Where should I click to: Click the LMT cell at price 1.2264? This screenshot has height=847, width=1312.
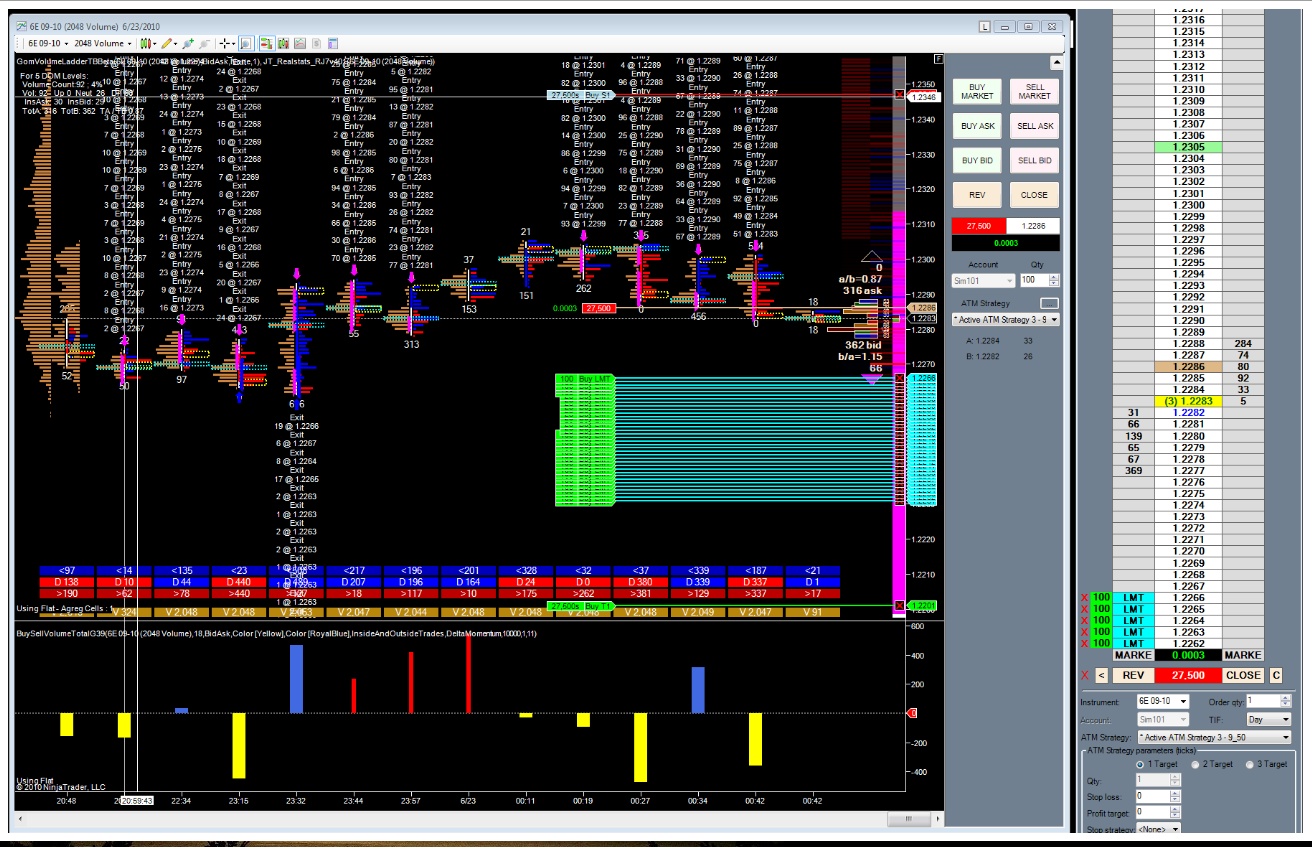click(1133, 621)
